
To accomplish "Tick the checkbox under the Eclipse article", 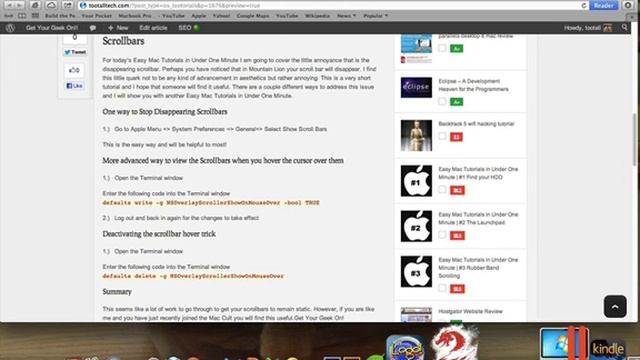I will 442,101.
